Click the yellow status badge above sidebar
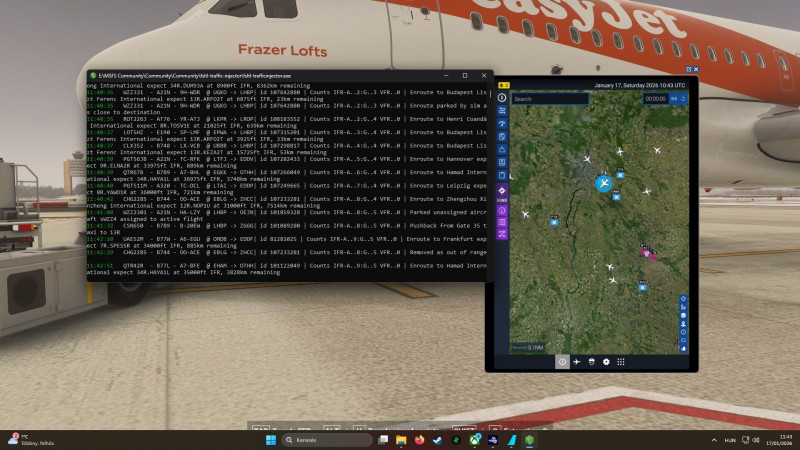800x450 pixels. tap(504, 85)
